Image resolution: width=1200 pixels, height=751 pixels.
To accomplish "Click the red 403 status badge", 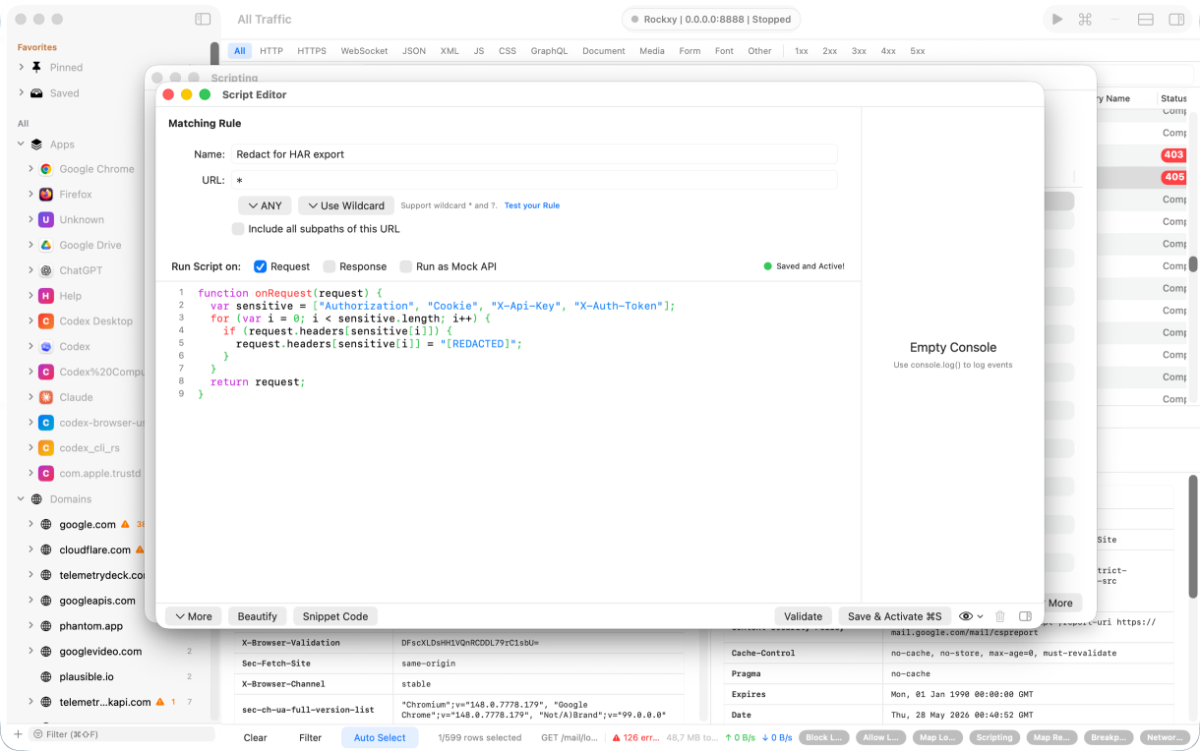I will [1173, 155].
